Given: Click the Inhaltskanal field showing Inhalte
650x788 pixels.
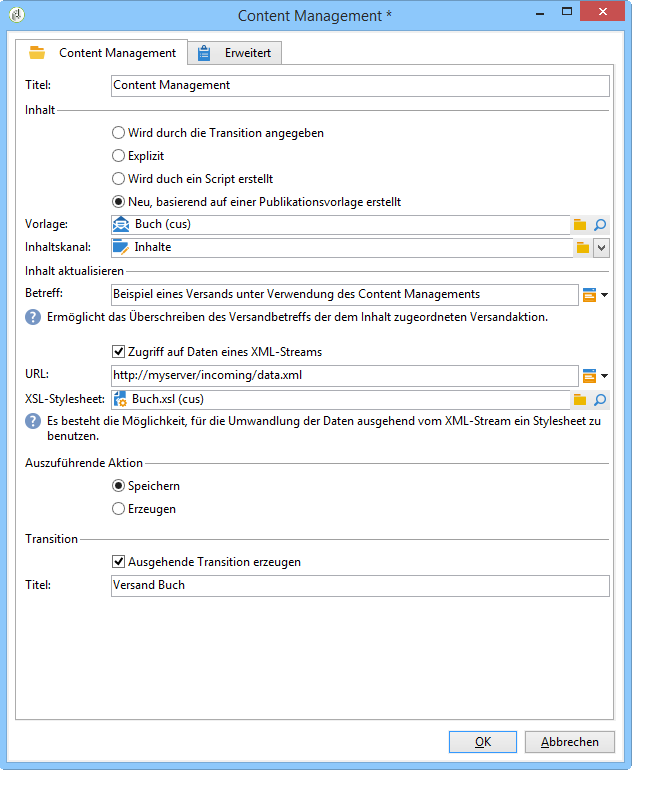Looking at the screenshot, I should pos(342,248).
